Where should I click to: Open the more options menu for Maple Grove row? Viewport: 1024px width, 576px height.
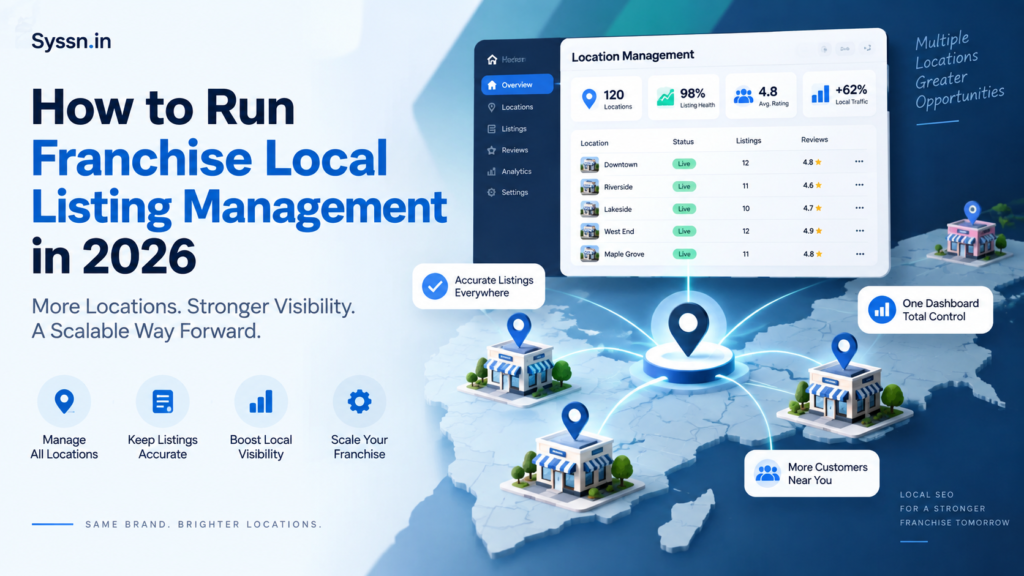[860, 254]
